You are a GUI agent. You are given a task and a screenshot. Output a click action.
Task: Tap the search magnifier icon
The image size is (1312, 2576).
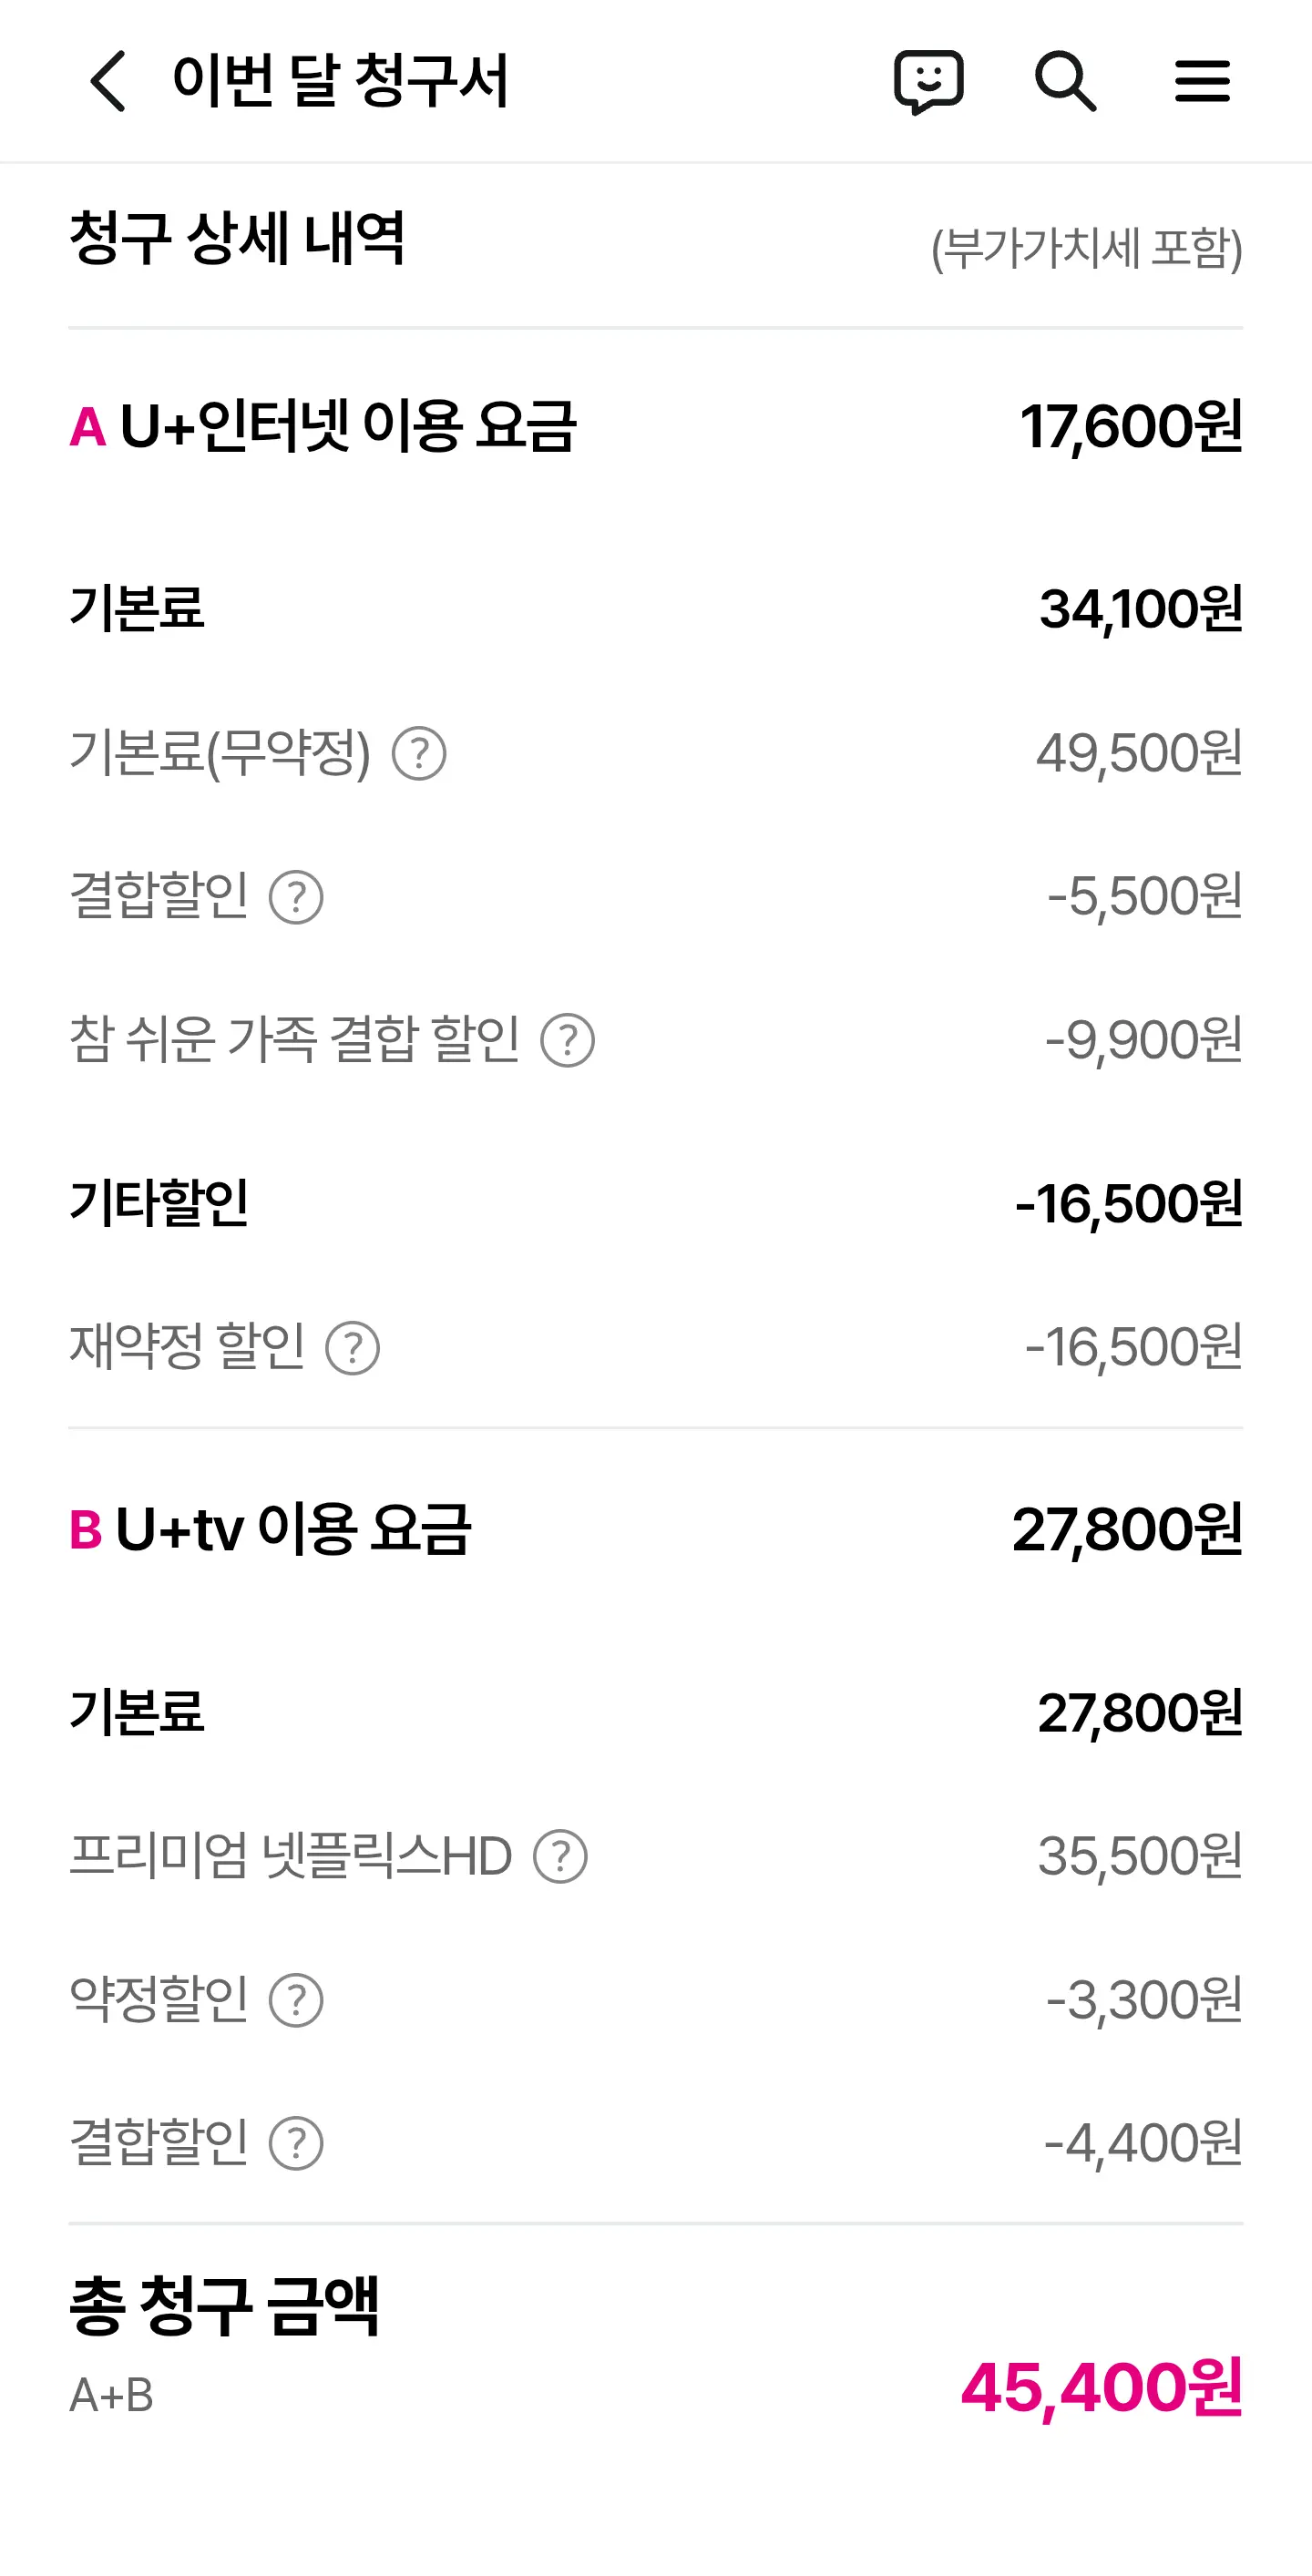[x=1065, y=81]
